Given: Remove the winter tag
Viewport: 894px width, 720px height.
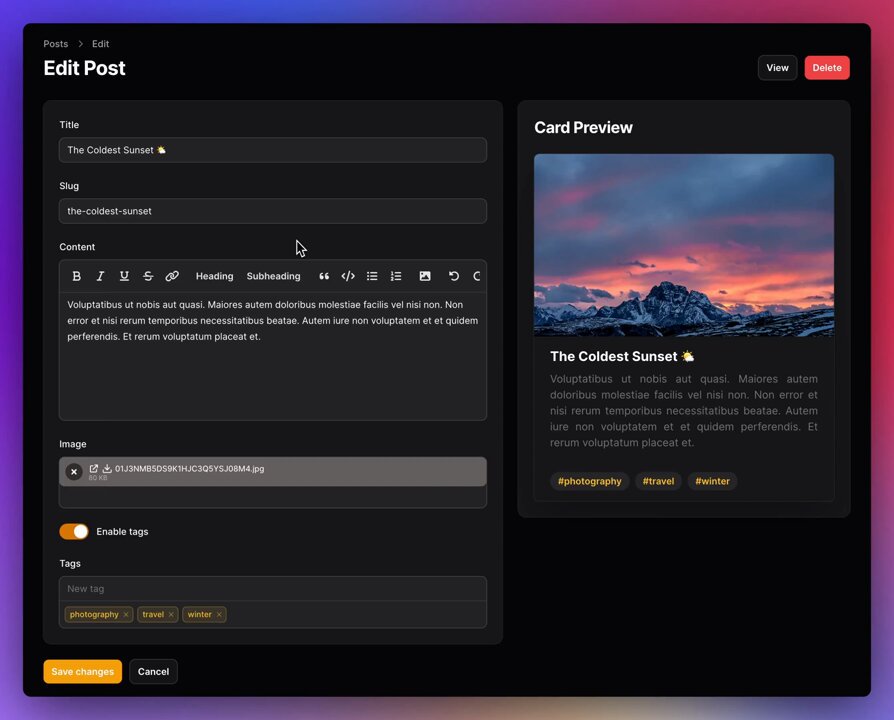Looking at the screenshot, I should click(219, 615).
